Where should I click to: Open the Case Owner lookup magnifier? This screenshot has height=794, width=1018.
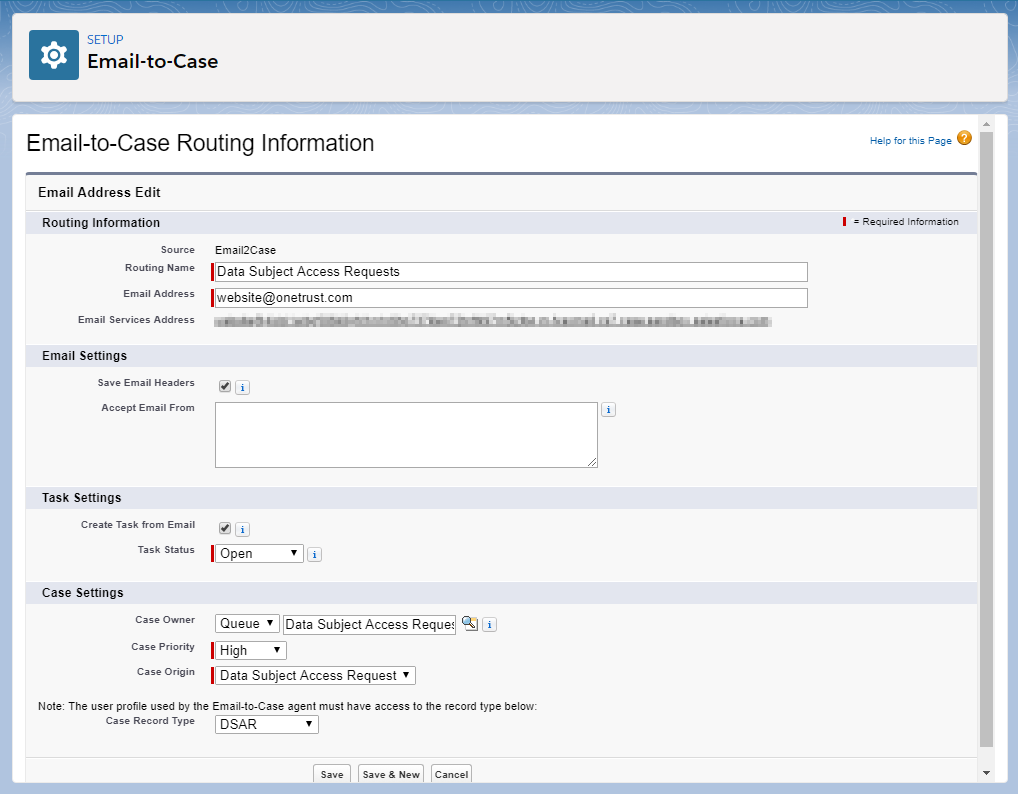coord(470,623)
